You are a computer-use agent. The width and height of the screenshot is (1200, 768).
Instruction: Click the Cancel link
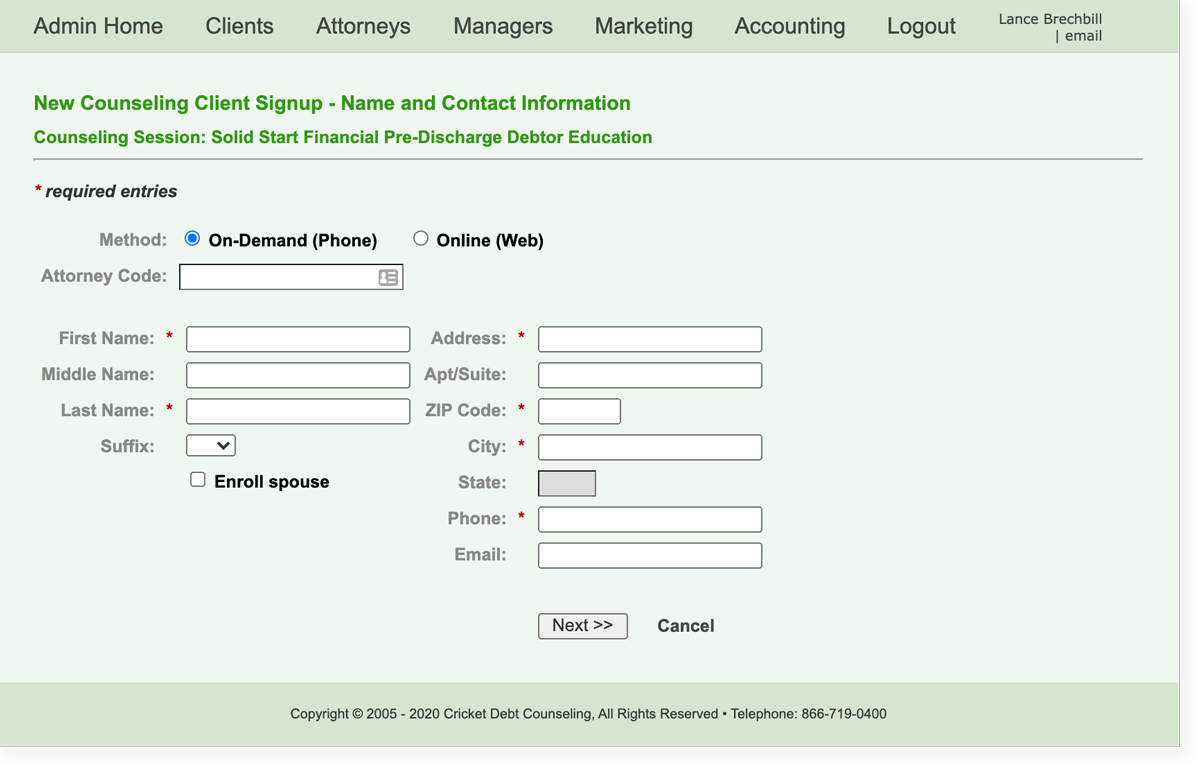(x=685, y=626)
